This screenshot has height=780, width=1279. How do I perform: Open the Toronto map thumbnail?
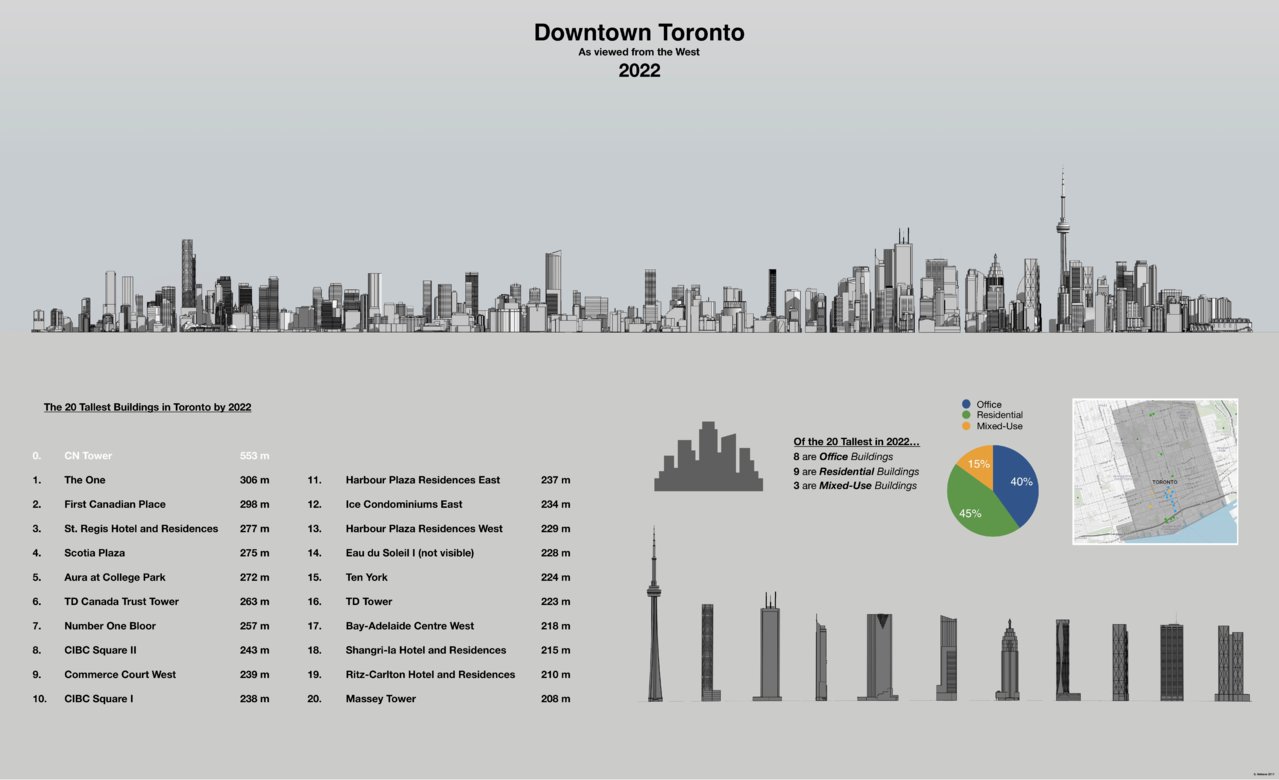pos(1155,471)
